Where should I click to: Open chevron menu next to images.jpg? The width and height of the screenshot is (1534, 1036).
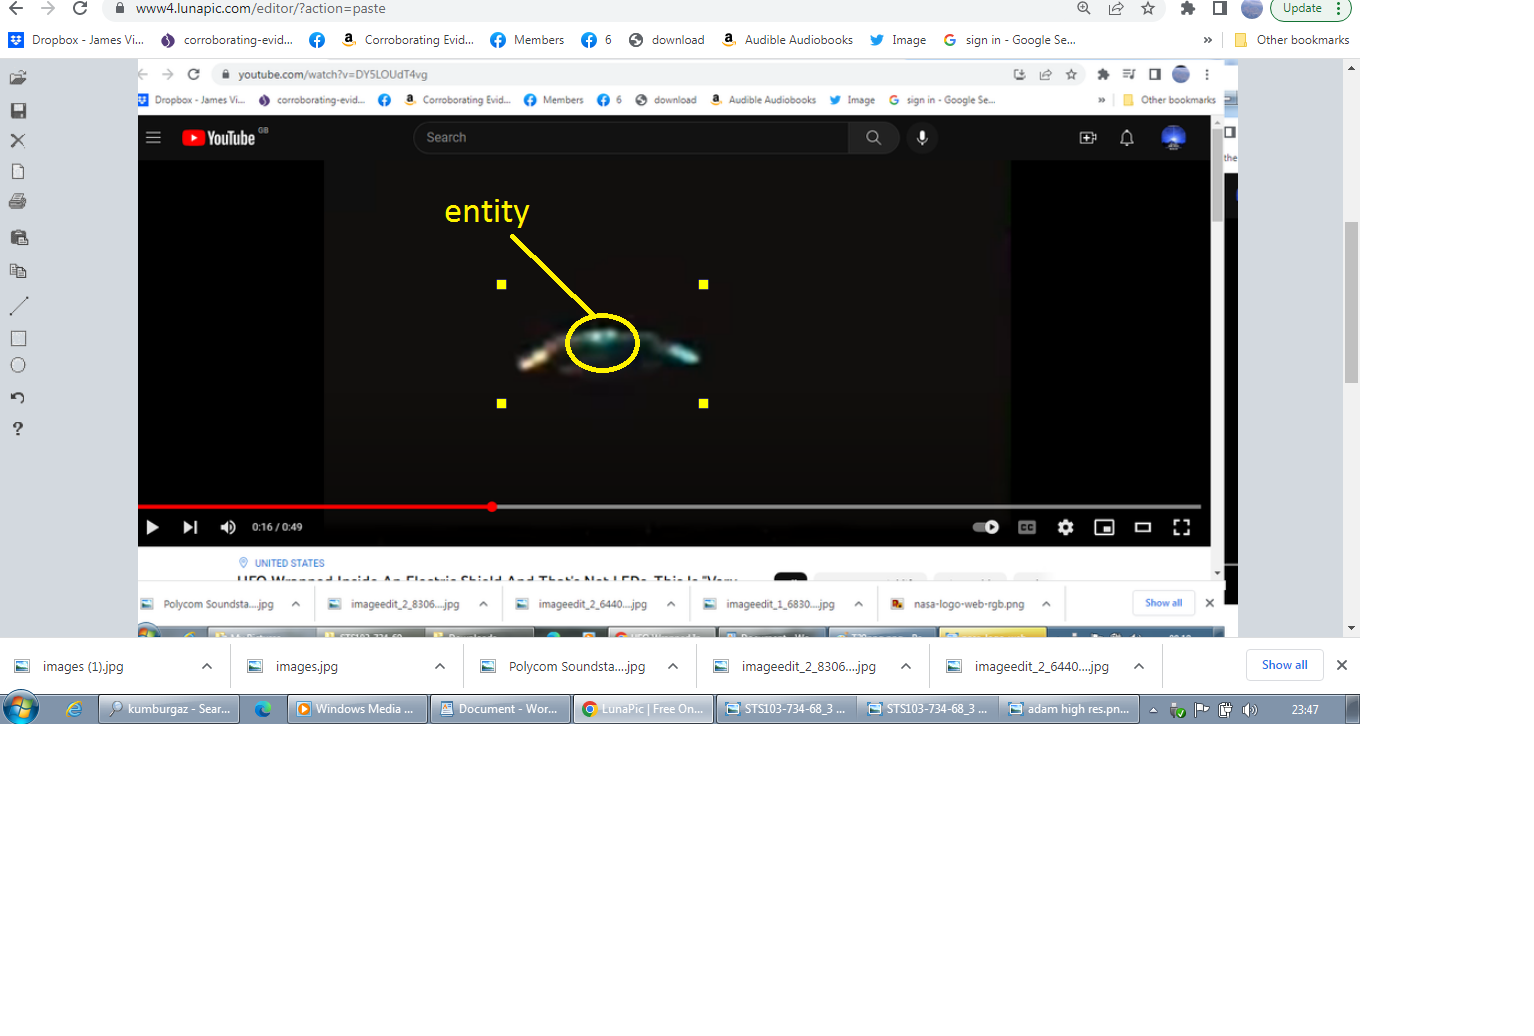440,667
